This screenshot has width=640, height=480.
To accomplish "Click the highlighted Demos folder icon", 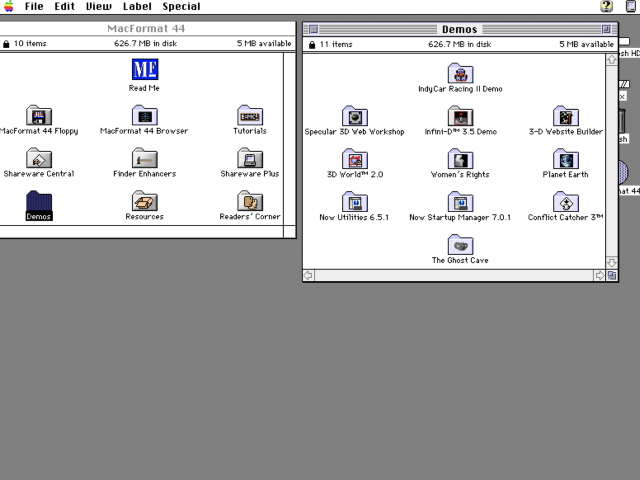I will click(x=39, y=201).
